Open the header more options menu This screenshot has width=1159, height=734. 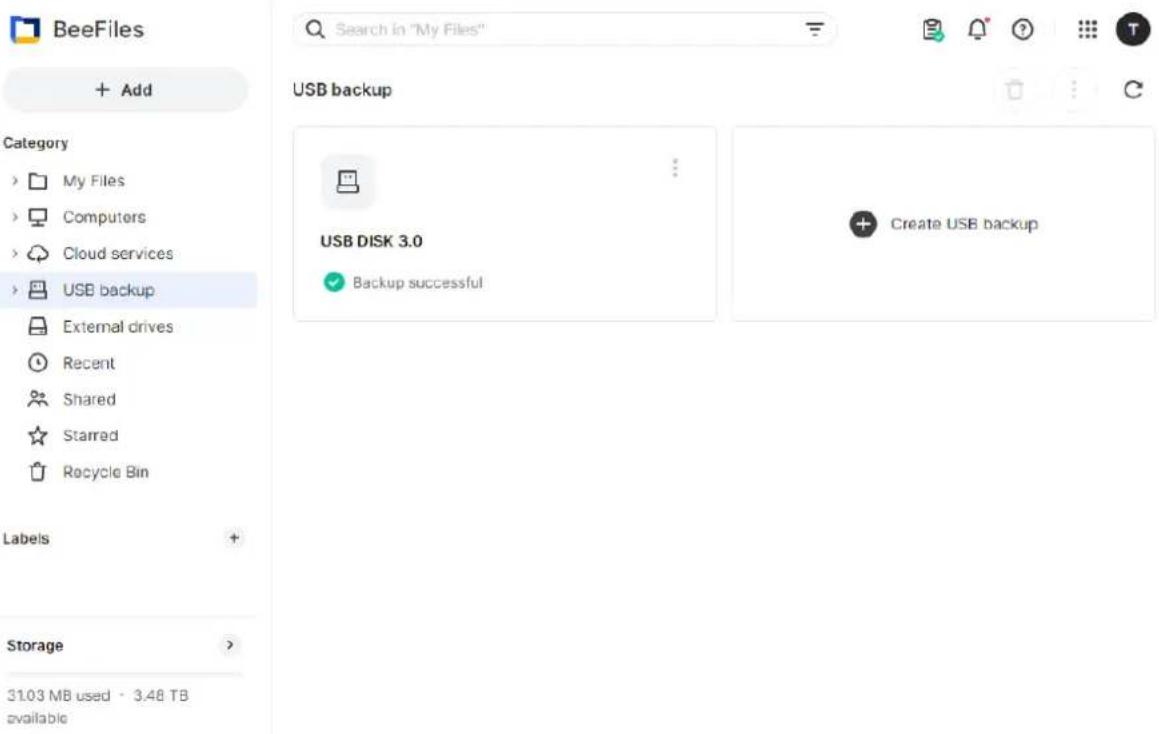click(x=1074, y=89)
